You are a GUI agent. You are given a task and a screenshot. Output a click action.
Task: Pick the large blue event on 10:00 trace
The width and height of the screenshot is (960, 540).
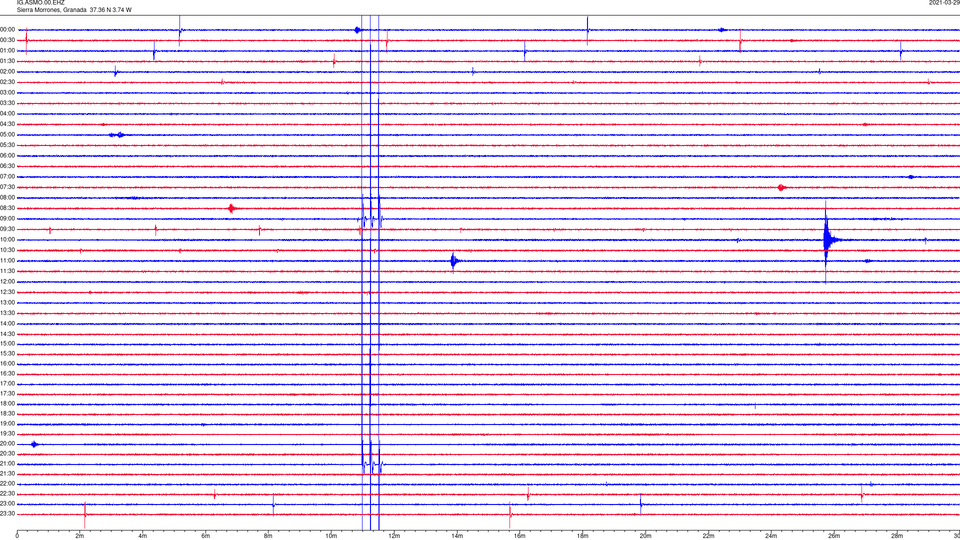[828, 240]
